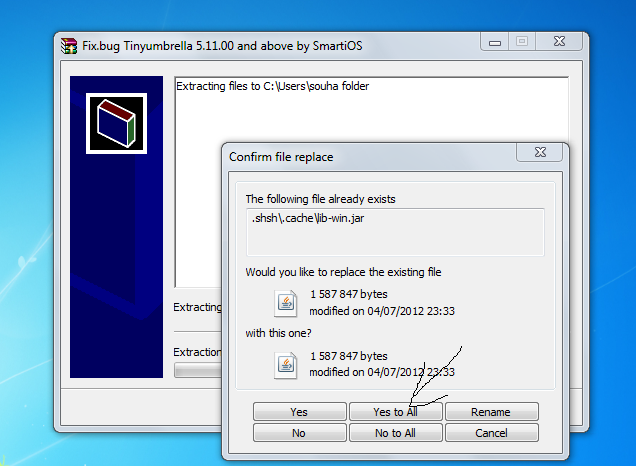Click the new file's Java jar icon

click(x=286, y=365)
